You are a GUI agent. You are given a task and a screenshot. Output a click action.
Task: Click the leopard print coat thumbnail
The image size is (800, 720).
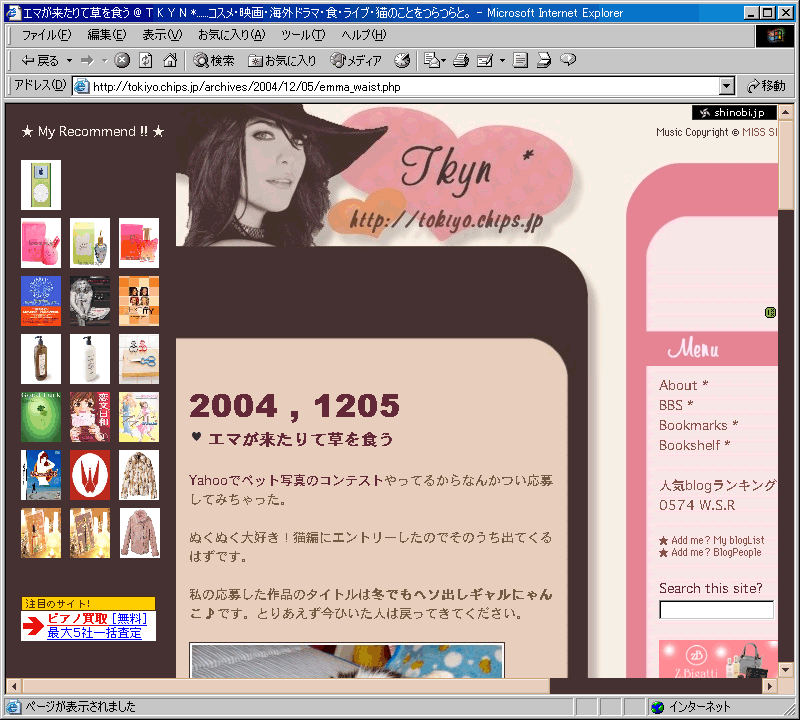pyautogui.click(x=139, y=475)
